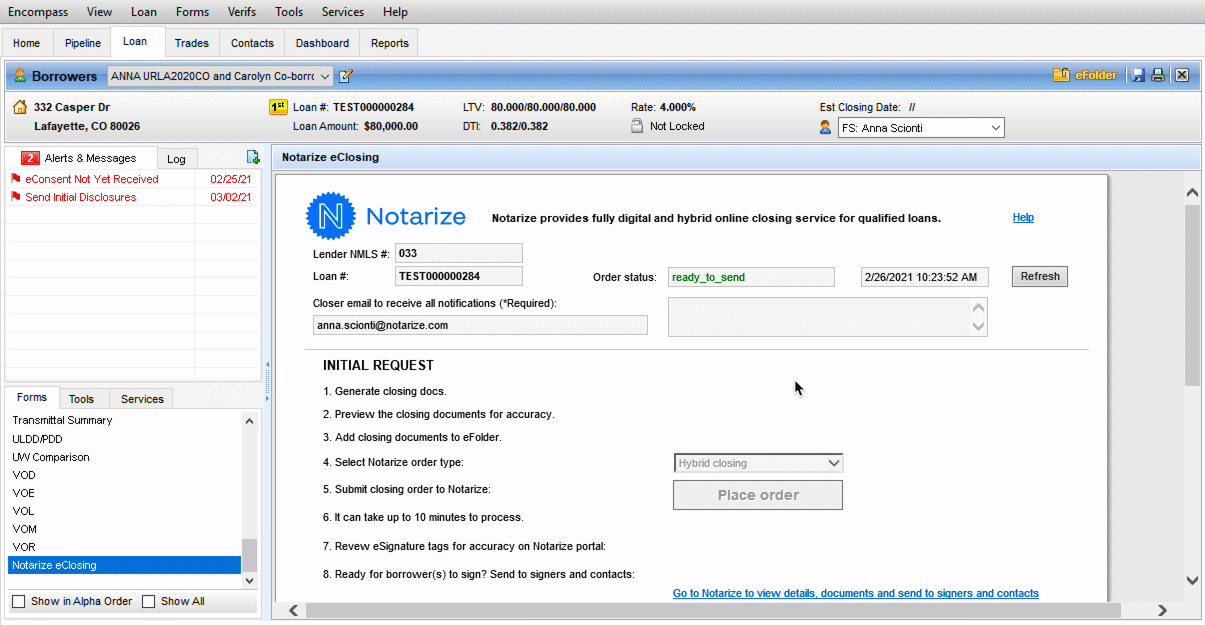
Task: Click red flag beside Send Initial Disclosures
Action: pyautogui.click(x=15, y=197)
